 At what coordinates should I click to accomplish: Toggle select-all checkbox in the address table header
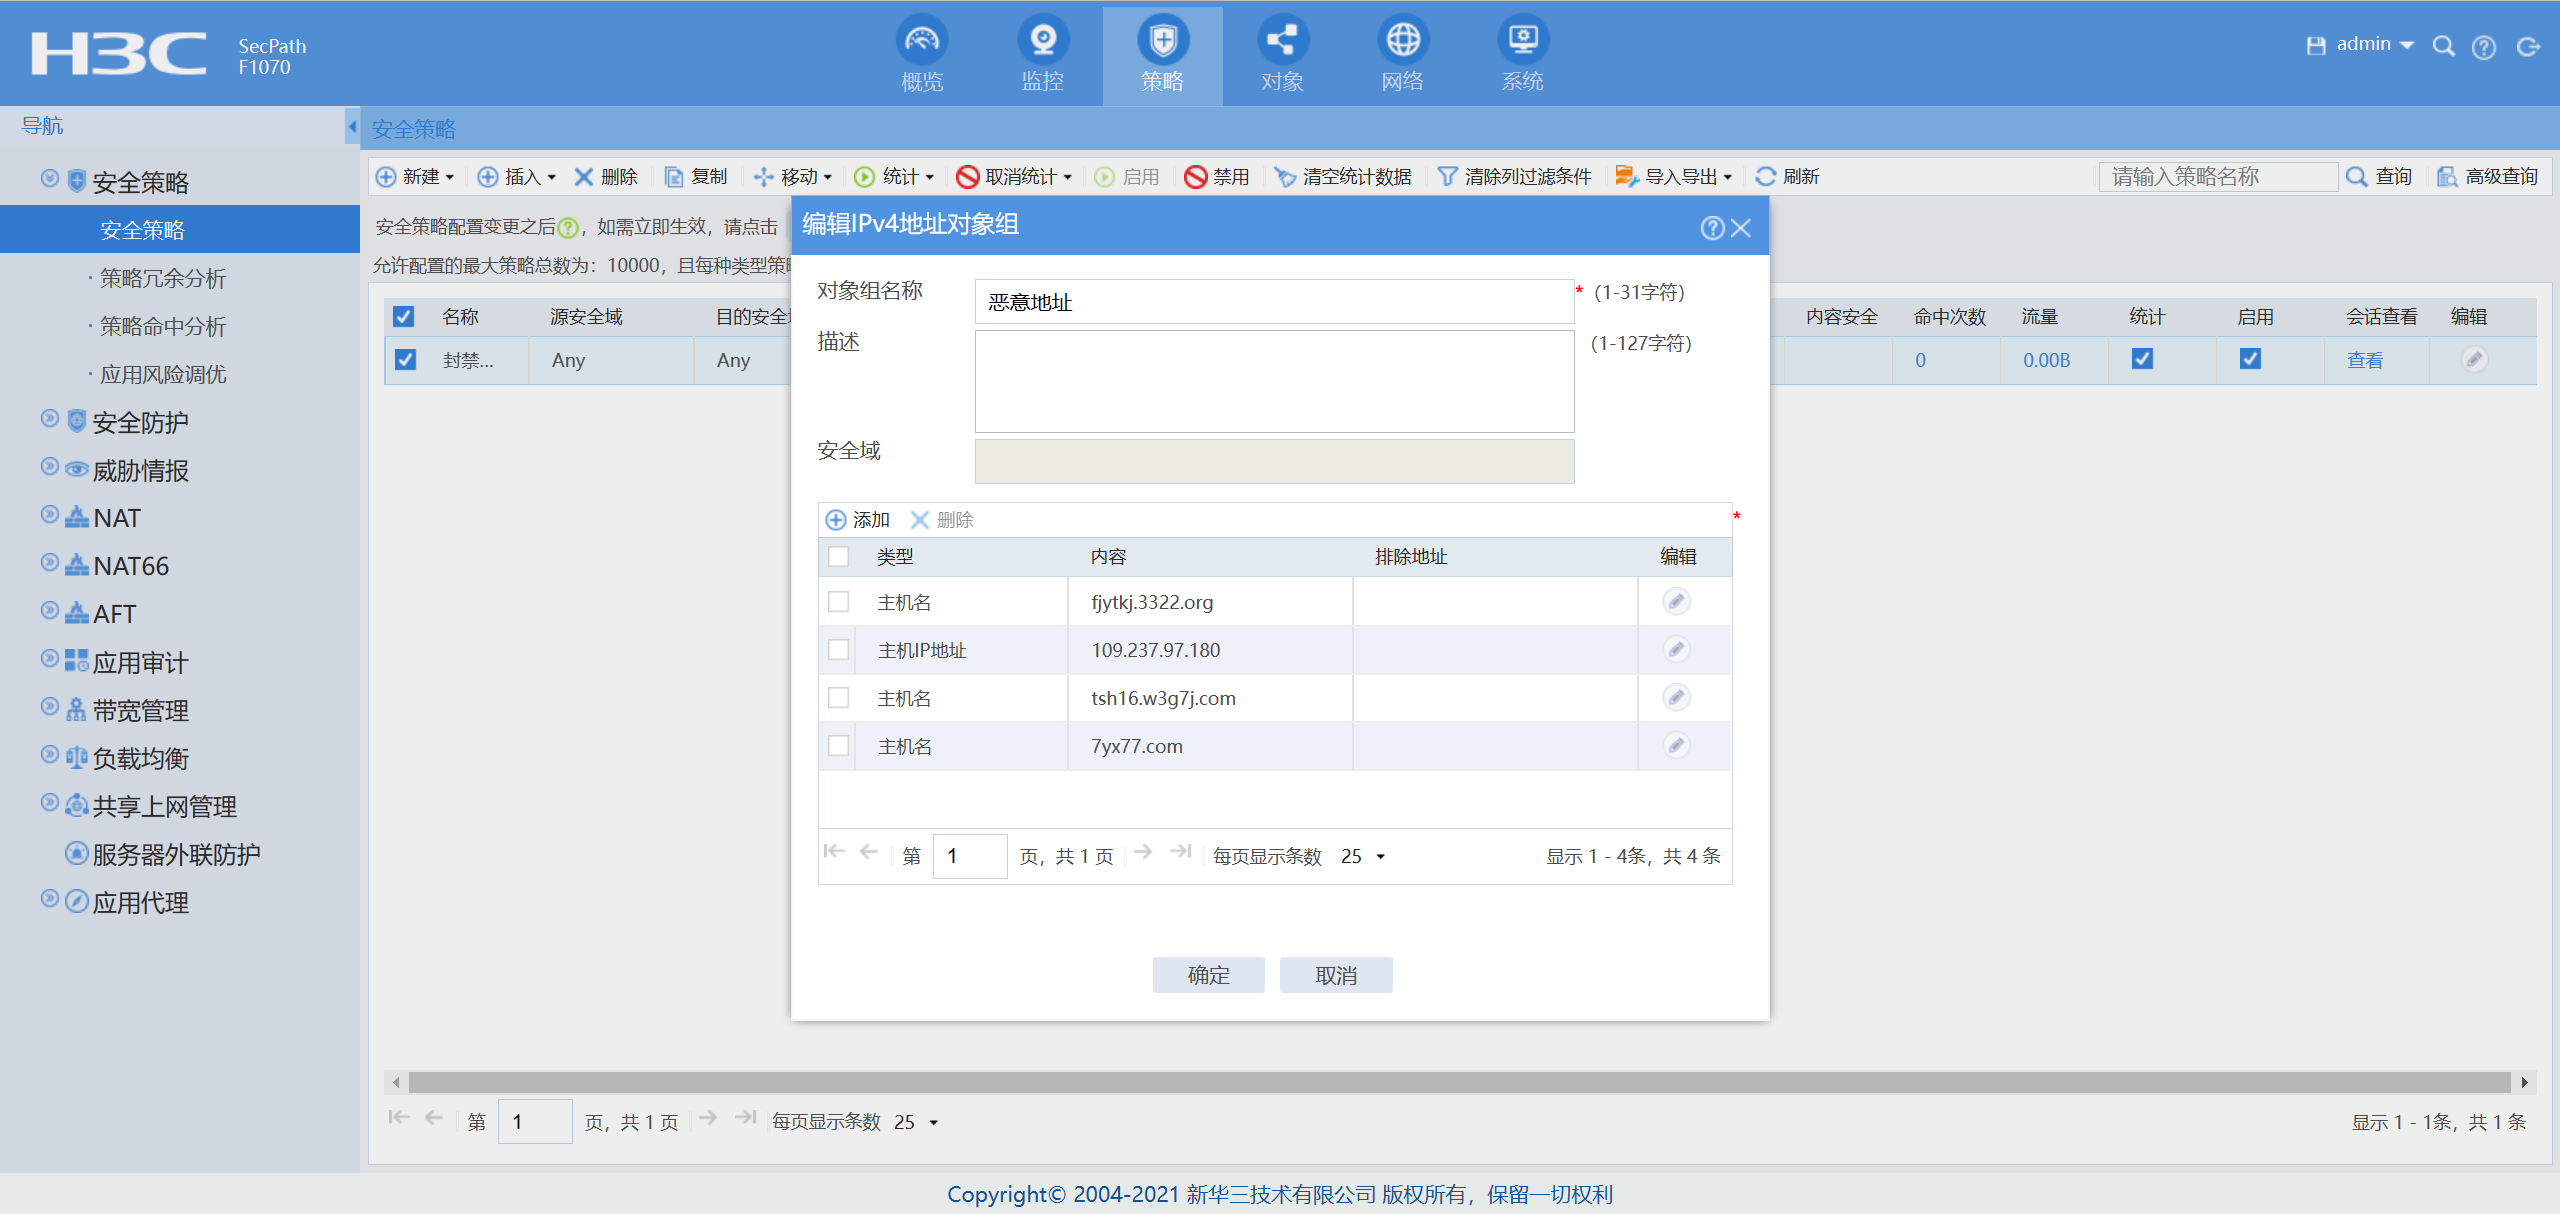pos(839,556)
